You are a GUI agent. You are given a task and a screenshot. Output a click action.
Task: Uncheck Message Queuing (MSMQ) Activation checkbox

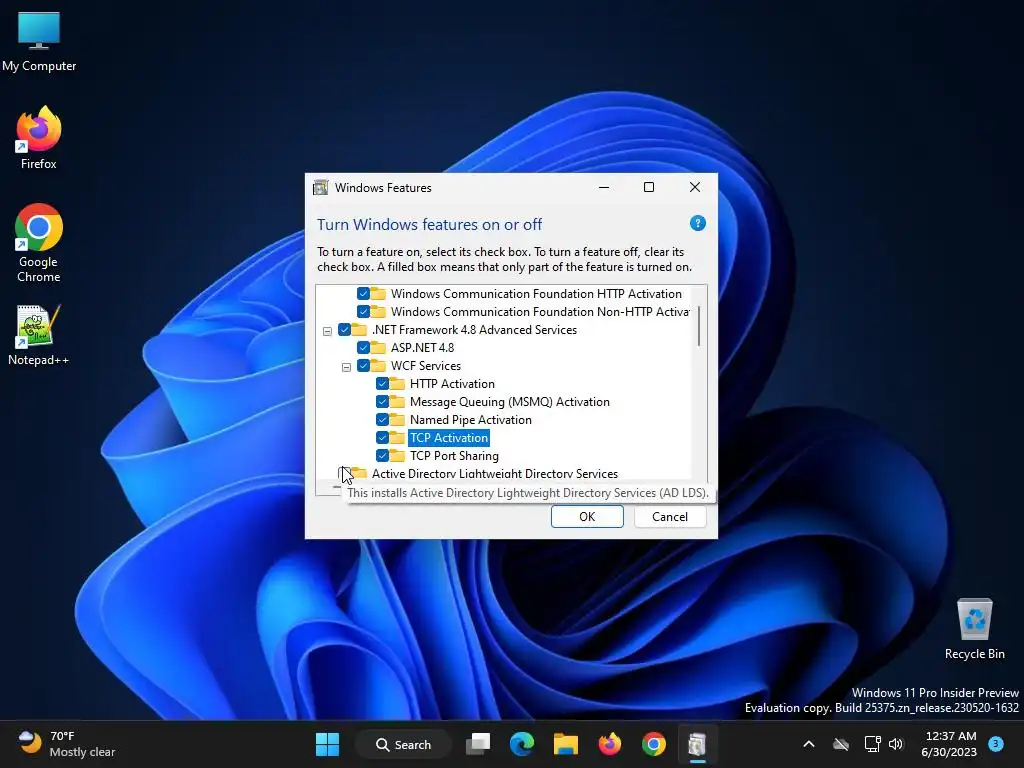click(383, 402)
